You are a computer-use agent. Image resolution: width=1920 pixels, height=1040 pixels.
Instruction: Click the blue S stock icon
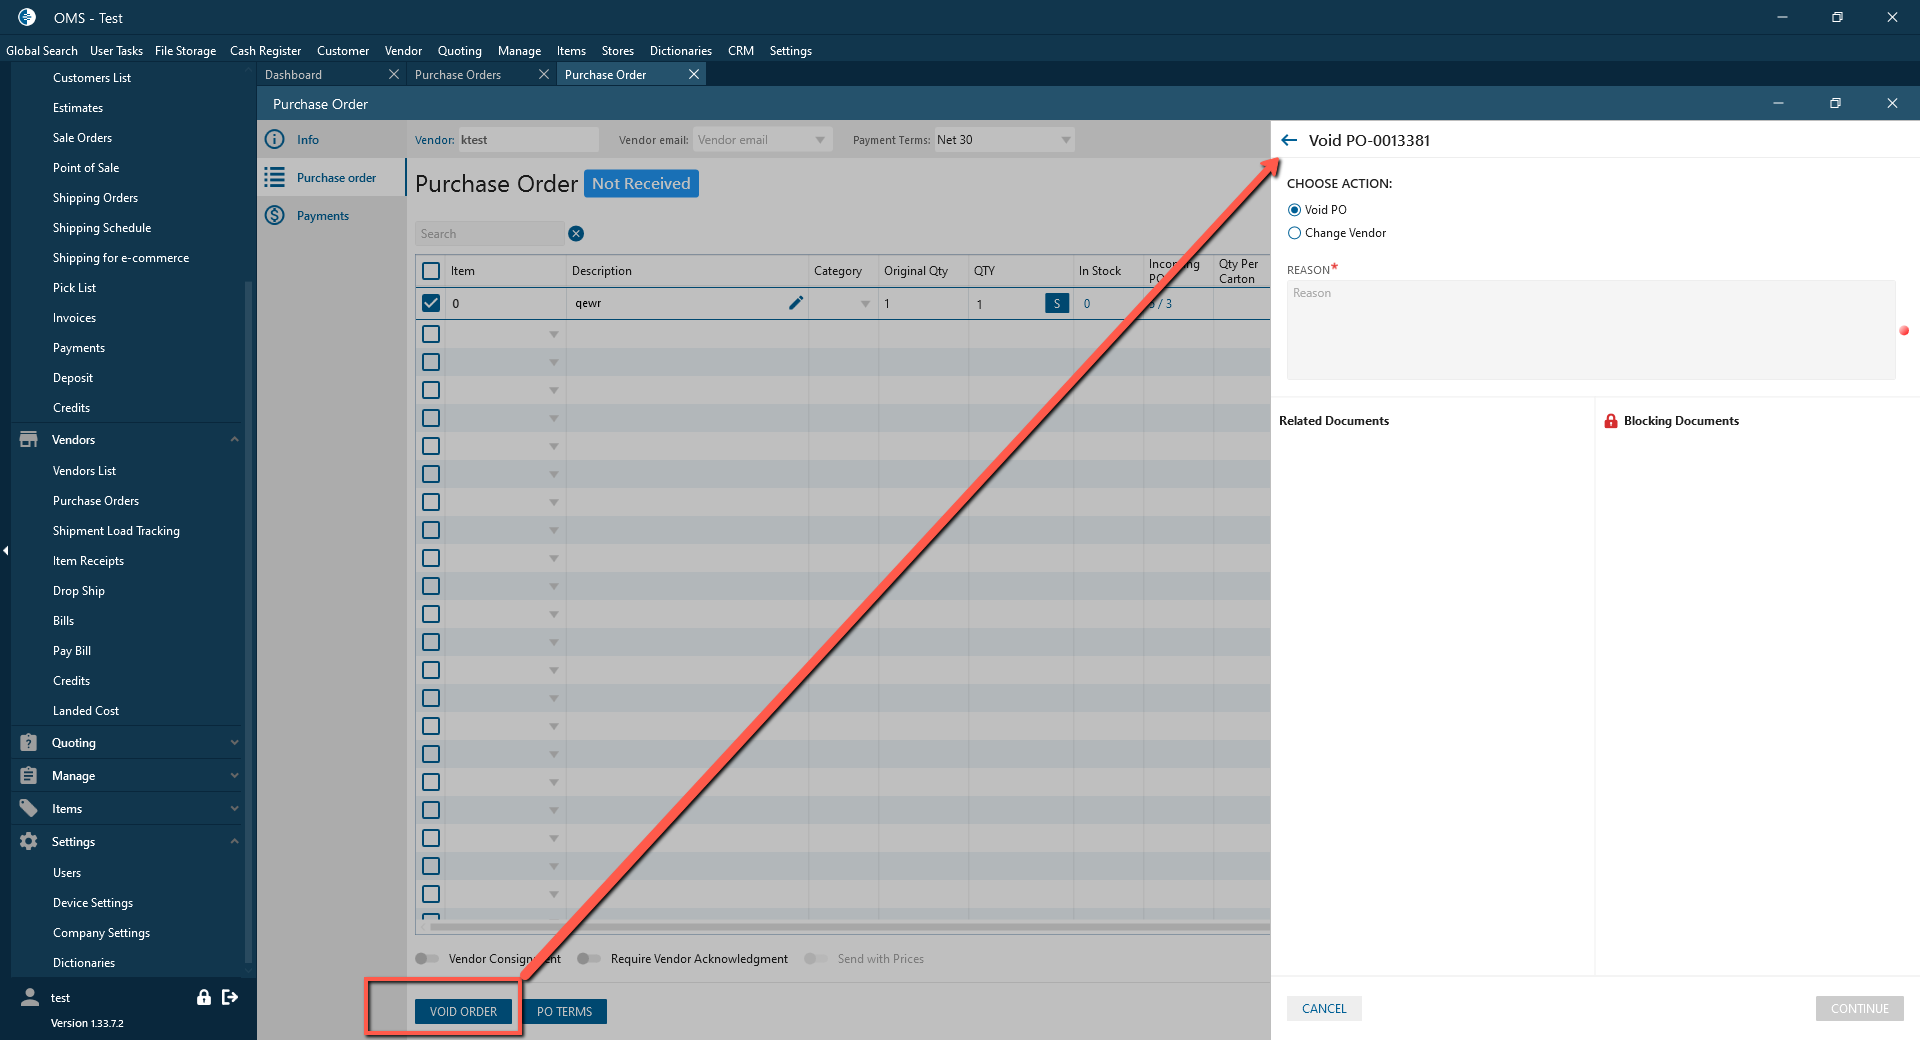[x=1057, y=303]
